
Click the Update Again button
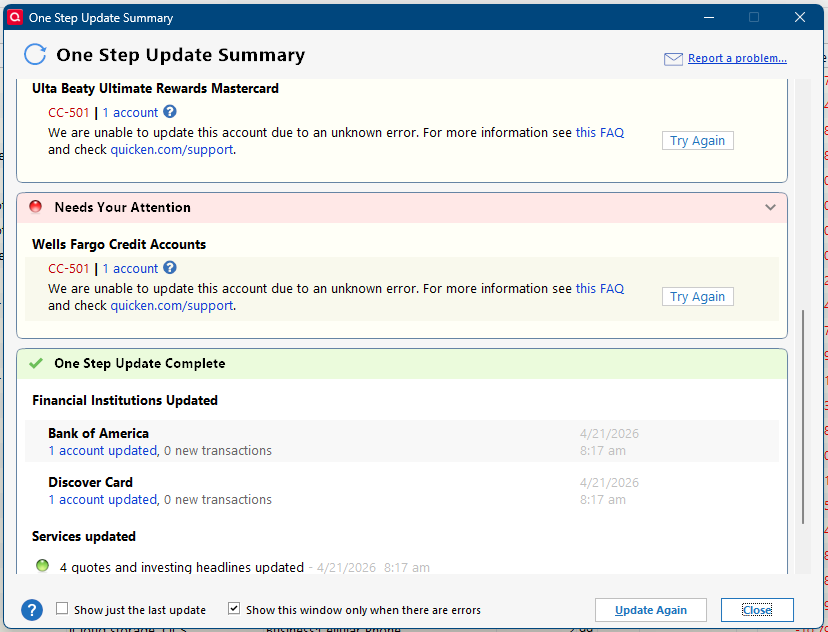tap(651, 610)
